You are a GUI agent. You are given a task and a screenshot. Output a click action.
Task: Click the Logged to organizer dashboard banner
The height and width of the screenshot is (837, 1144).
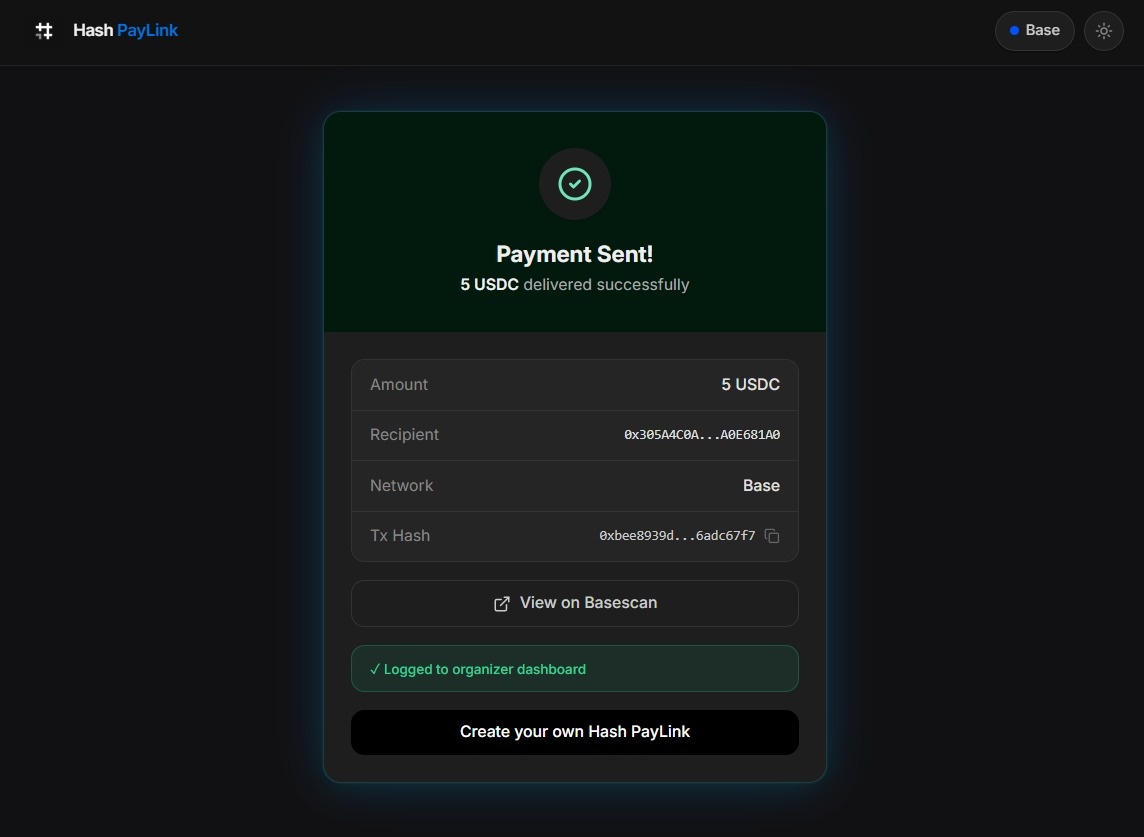575,668
